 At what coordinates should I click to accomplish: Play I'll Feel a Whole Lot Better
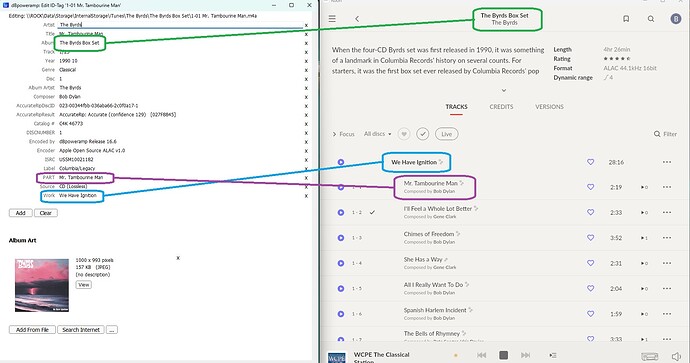(x=341, y=212)
